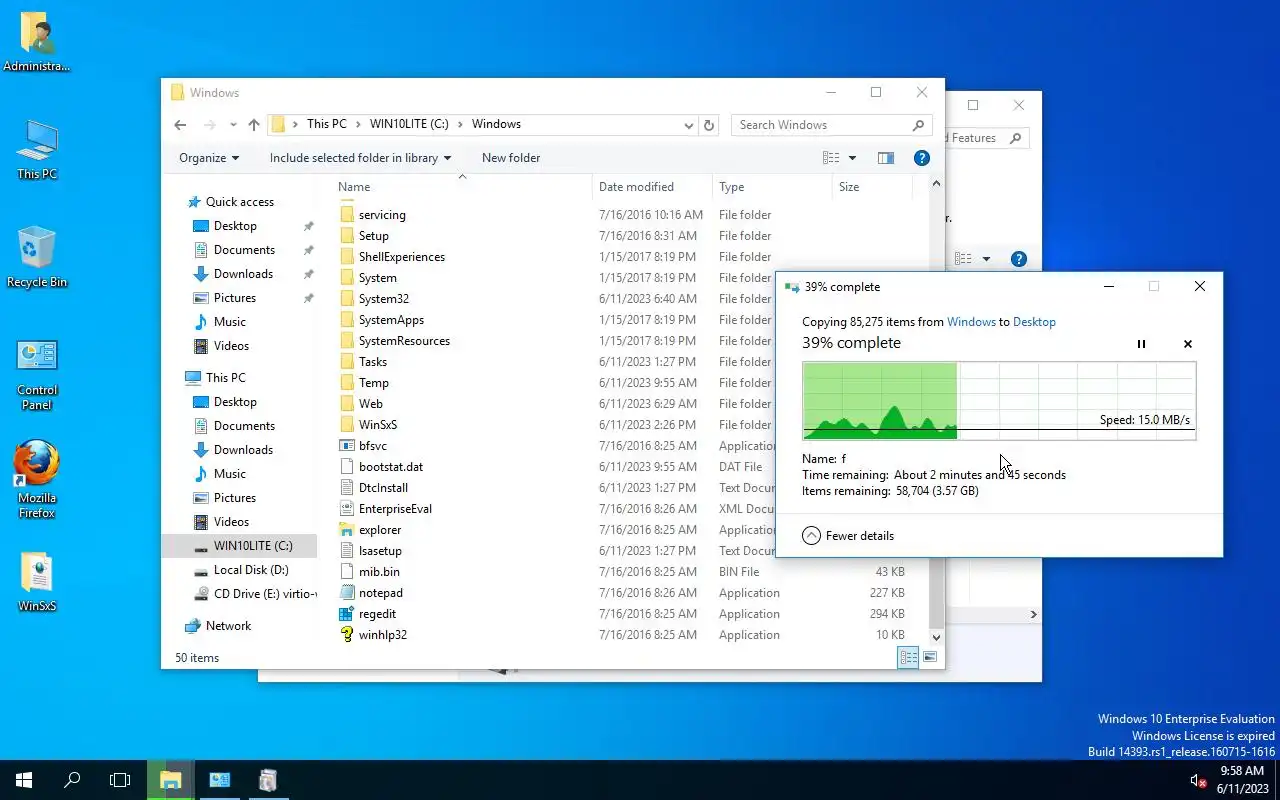
Task: Open the Organize dropdown menu
Action: point(209,158)
